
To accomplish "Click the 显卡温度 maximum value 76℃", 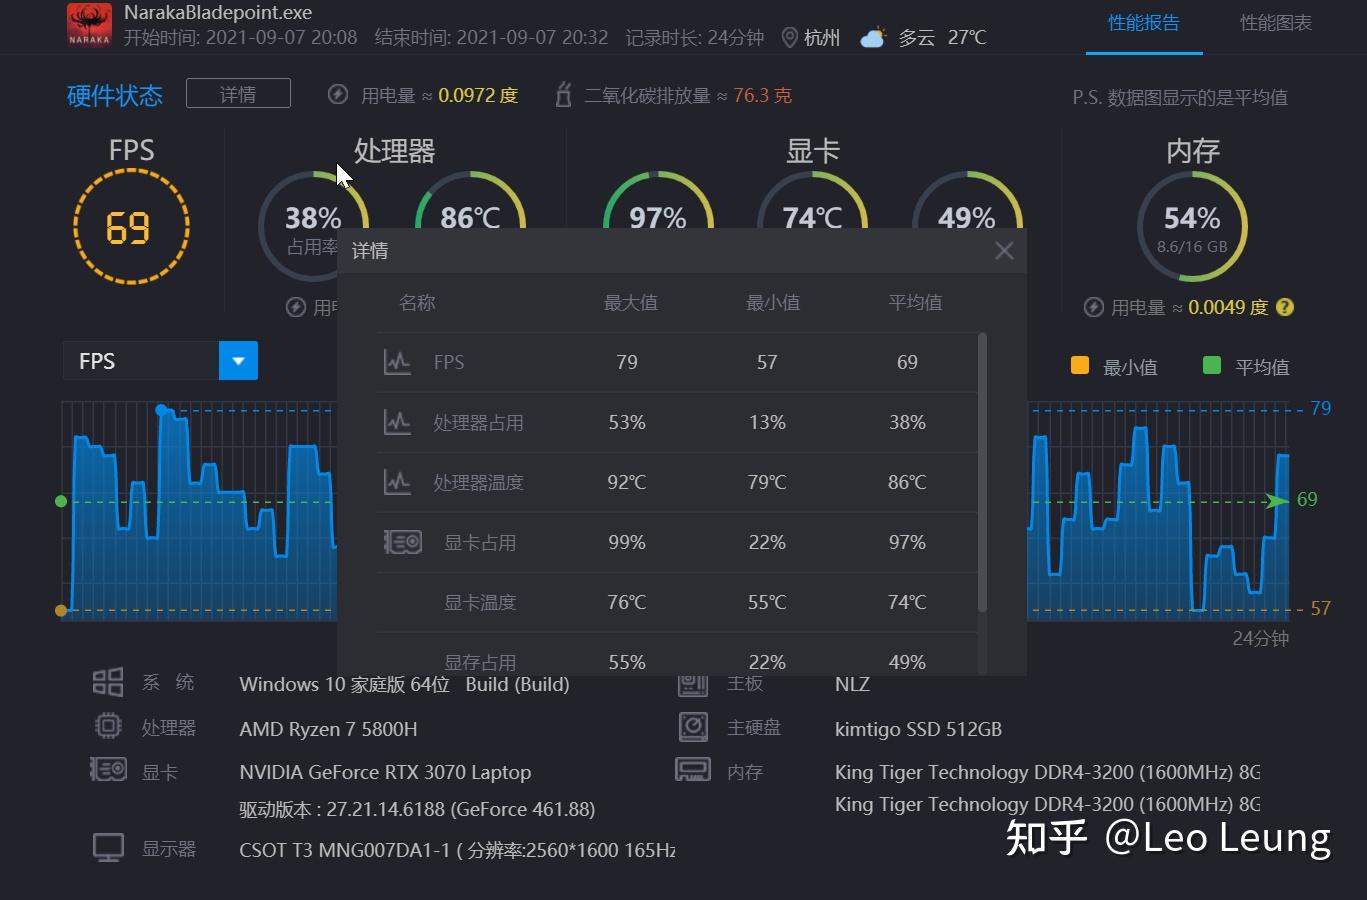I will (x=627, y=602).
